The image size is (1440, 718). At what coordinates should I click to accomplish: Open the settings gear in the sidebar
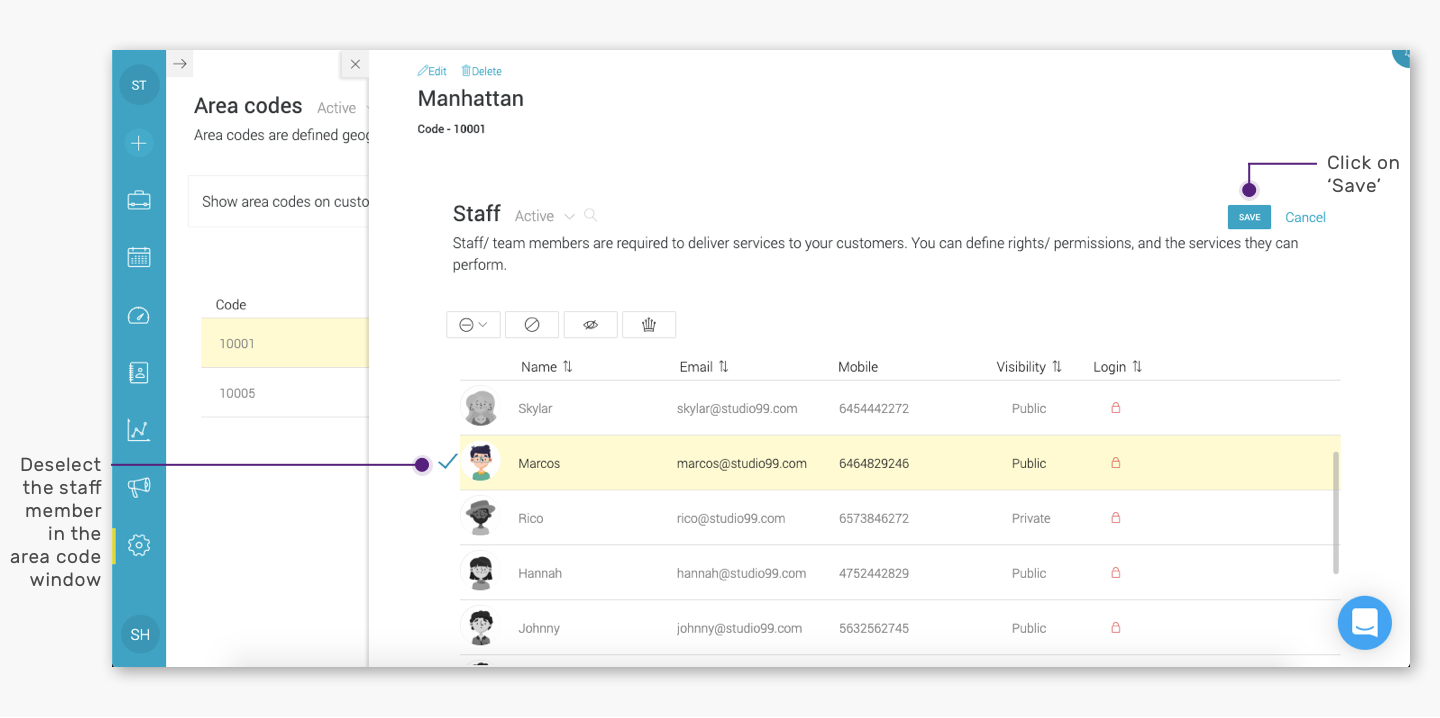tap(139, 545)
